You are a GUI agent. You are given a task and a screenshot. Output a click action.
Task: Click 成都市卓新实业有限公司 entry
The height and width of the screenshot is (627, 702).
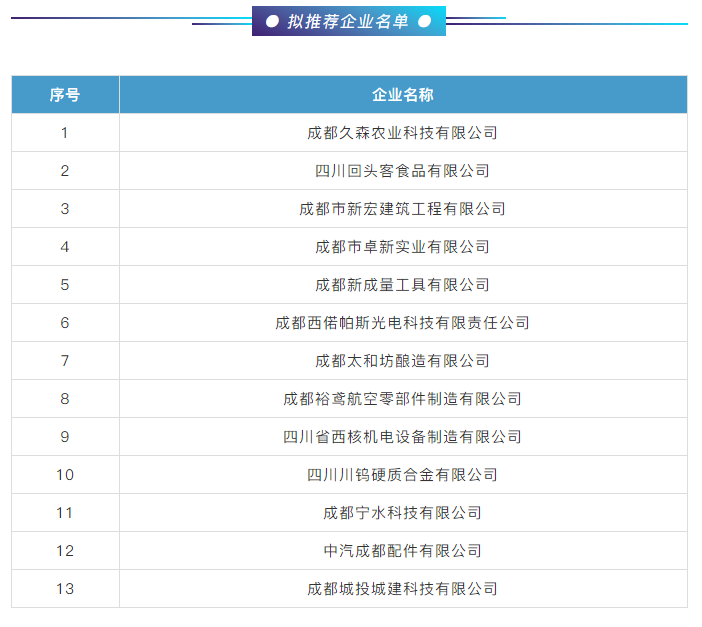click(x=402, y=247)
